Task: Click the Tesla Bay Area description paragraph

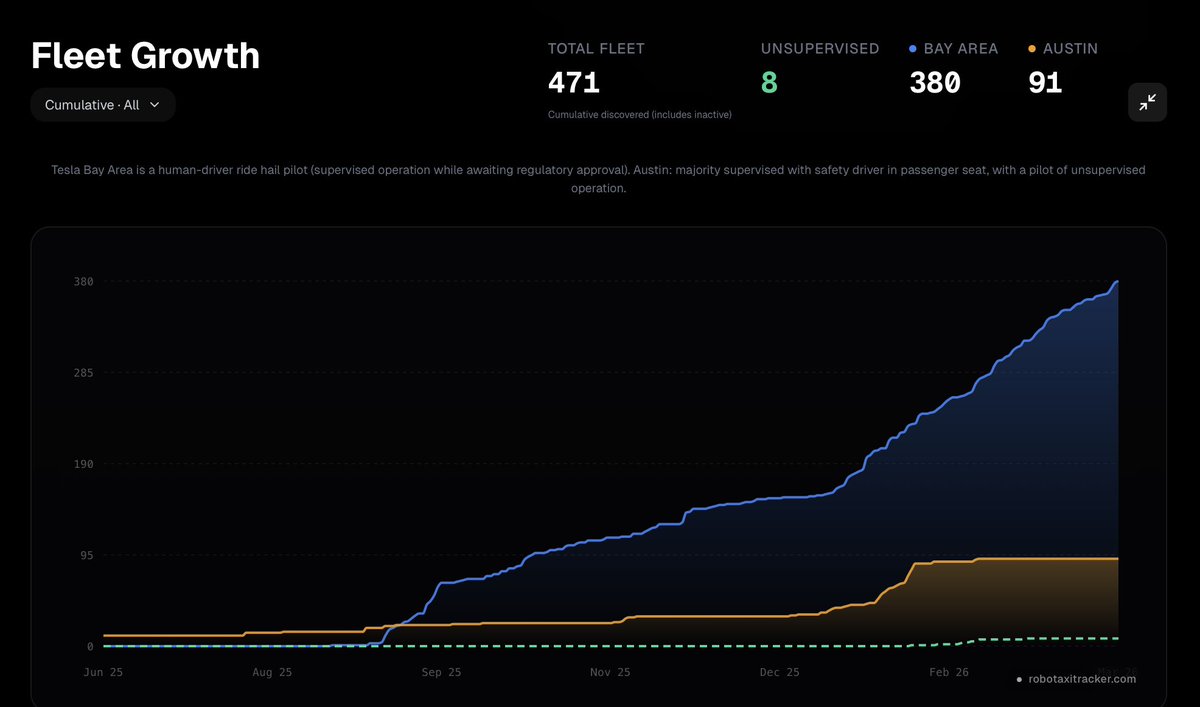Action: click(x=599, y=179)
